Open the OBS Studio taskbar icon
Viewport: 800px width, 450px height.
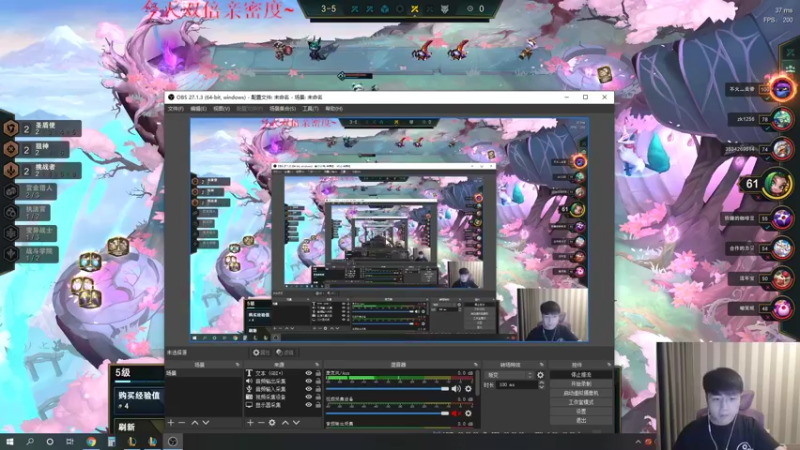click(x=173, y=441)
